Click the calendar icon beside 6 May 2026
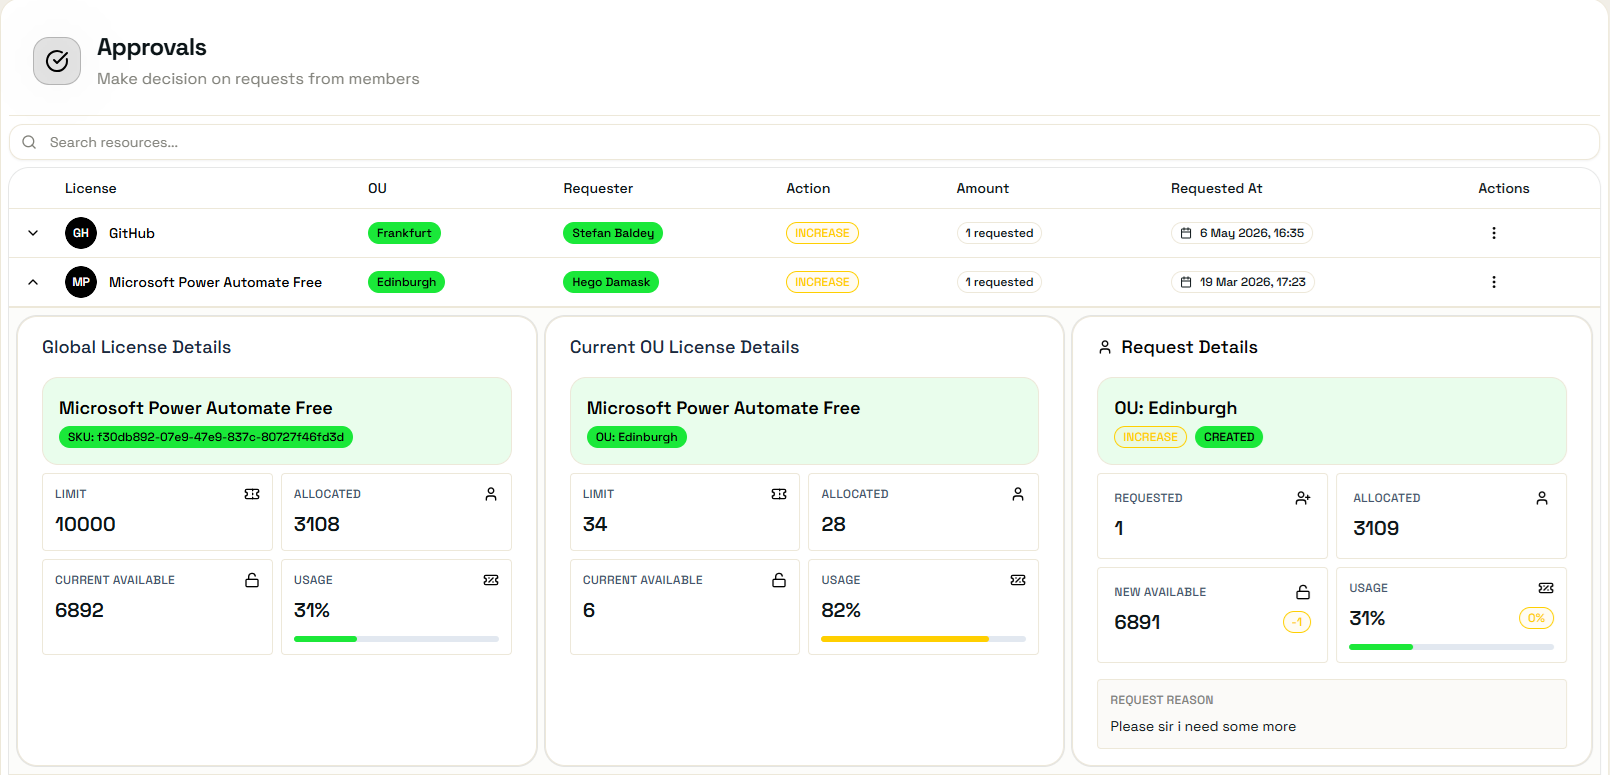The image size is (1610, 775). click(x=1186, y=233)
